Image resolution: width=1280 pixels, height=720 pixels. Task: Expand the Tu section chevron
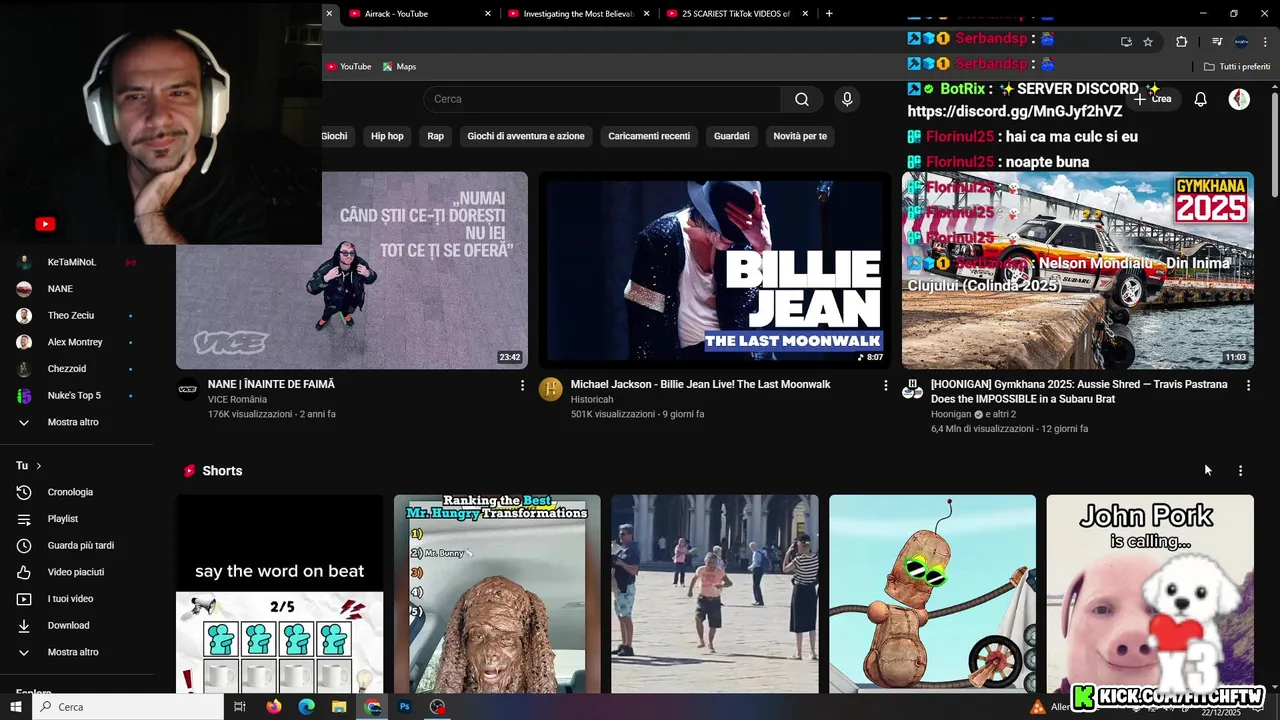click(x=39, y=466)
